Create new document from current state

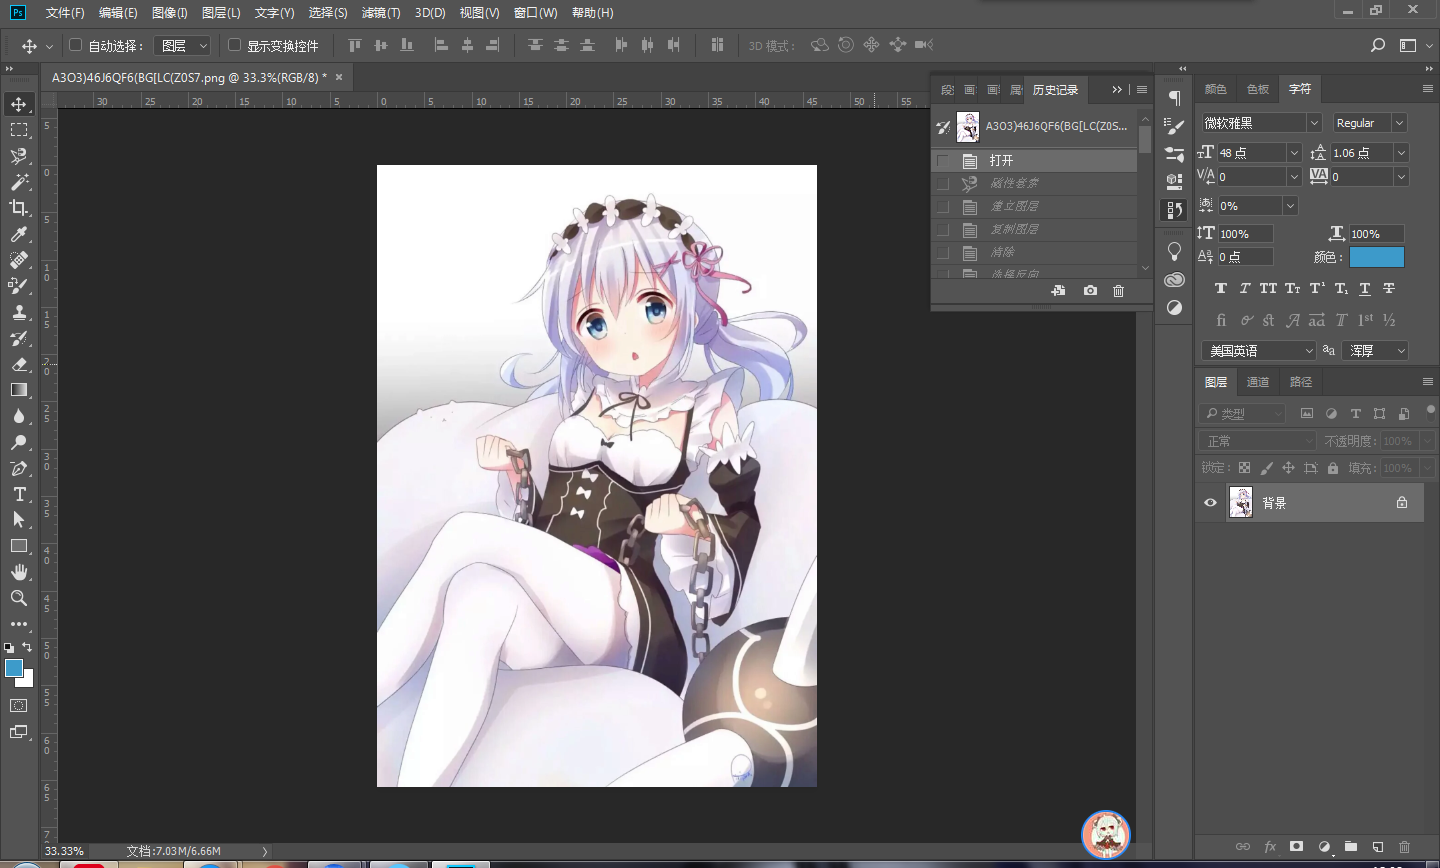tap(1058, 291)
